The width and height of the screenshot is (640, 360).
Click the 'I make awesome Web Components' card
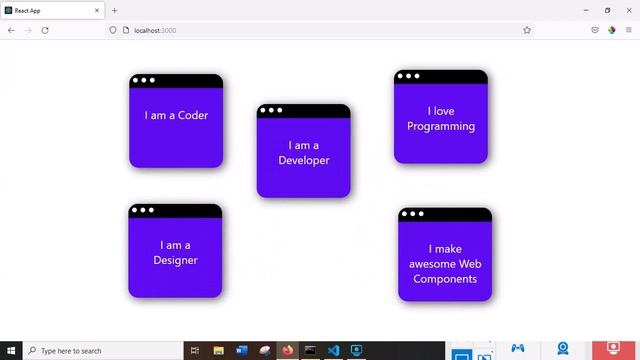445,254
